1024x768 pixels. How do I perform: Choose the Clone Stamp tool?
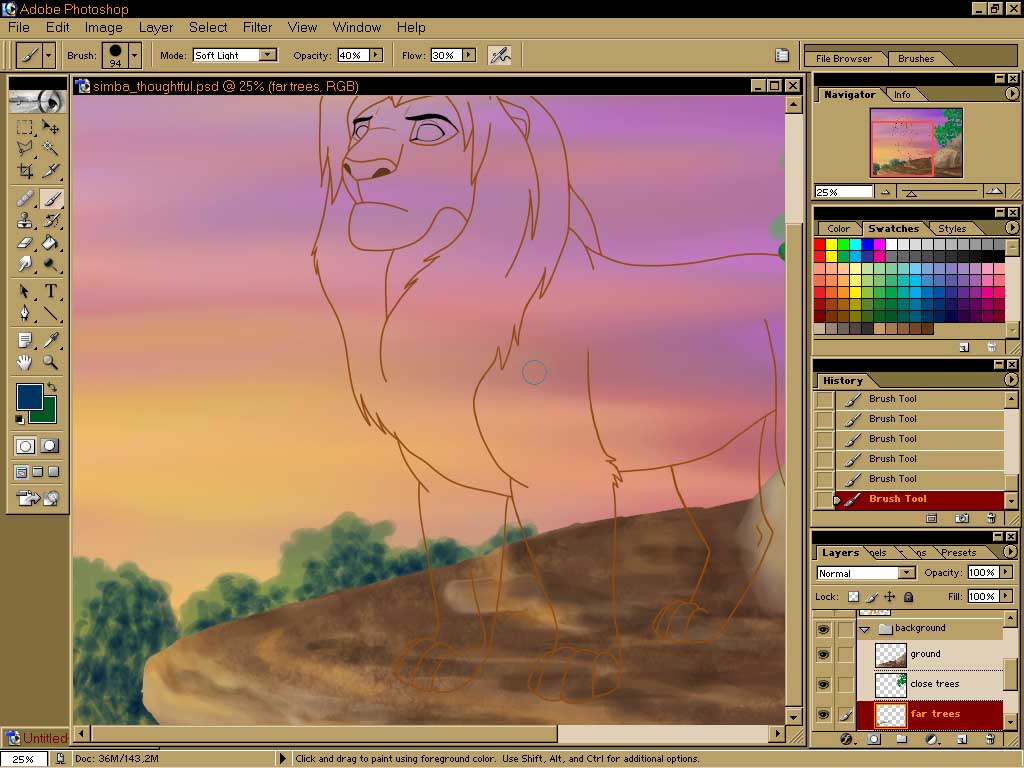pos(25,220)
